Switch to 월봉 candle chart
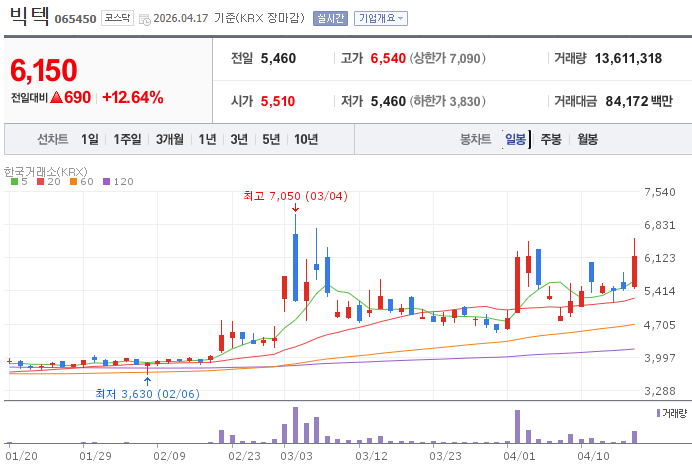This screenshot has height=466, width=692. (x=587, y=139)
